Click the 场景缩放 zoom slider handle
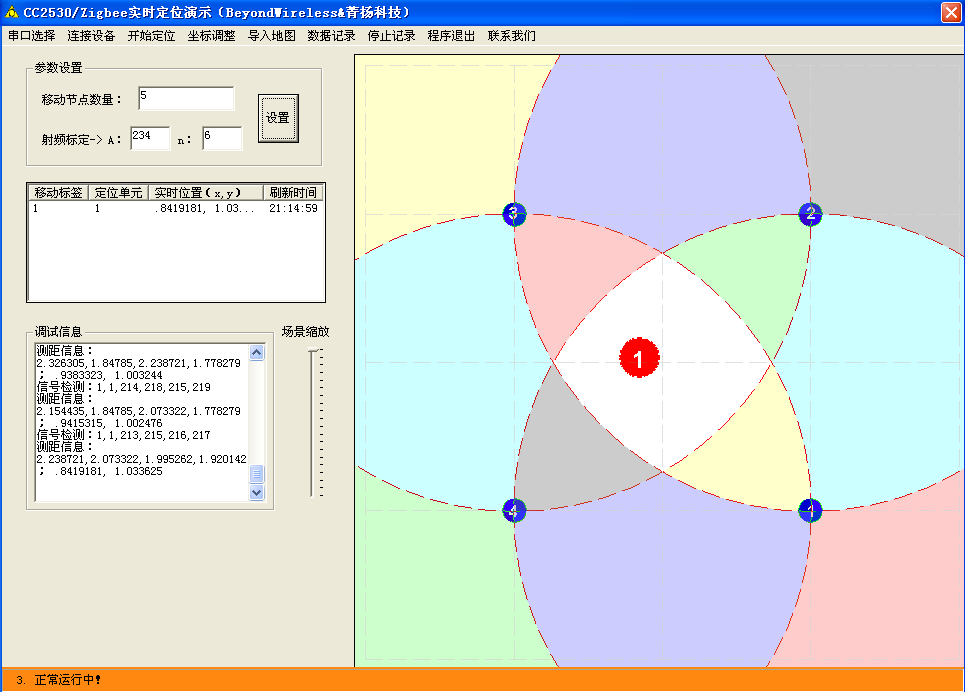965x692 pixels. [313, 350]
